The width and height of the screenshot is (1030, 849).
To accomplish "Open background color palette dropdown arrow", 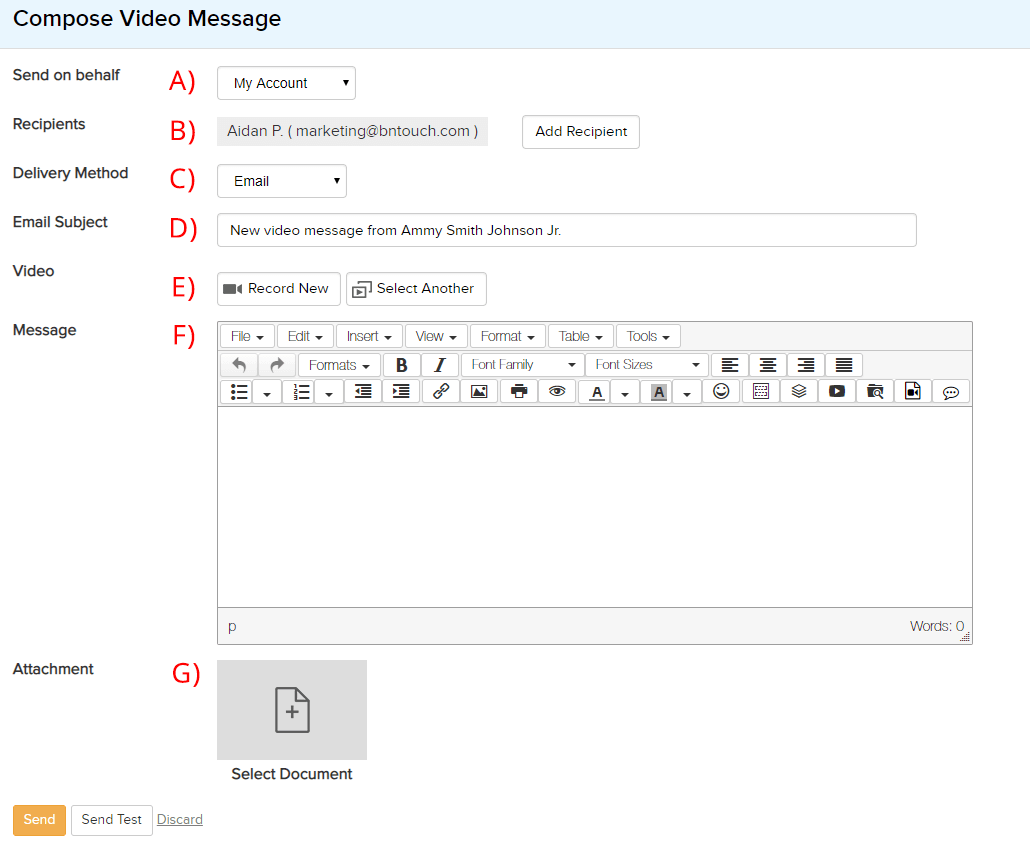I will click(x=686, y=392).
